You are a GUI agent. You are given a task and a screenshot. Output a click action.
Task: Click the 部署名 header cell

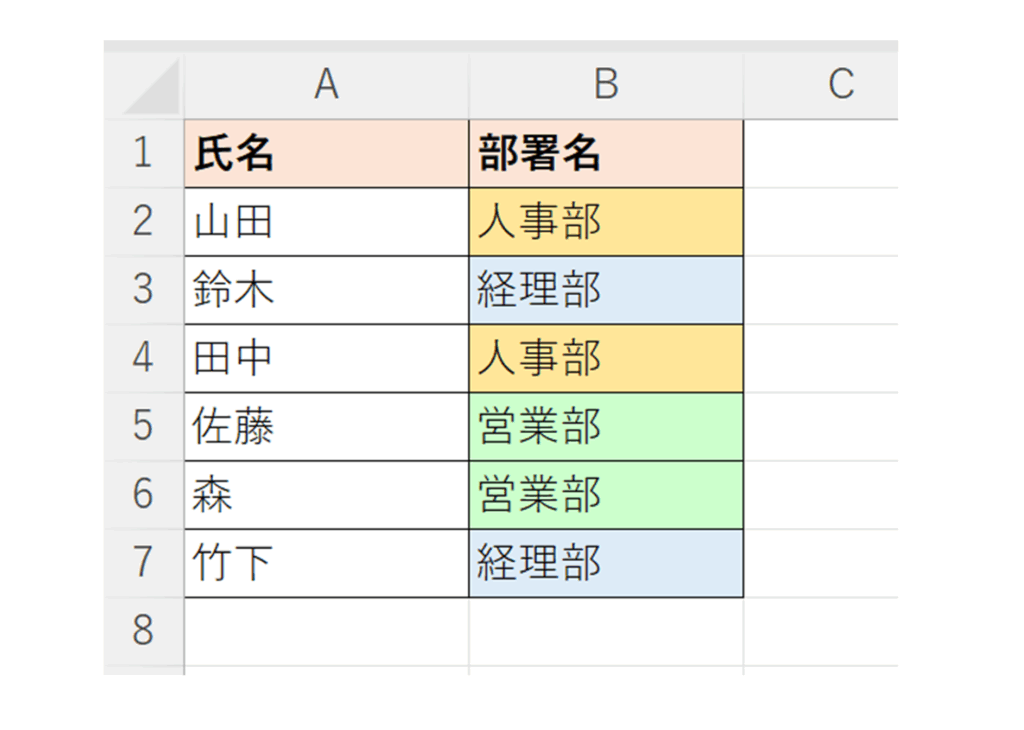(606, 153)
